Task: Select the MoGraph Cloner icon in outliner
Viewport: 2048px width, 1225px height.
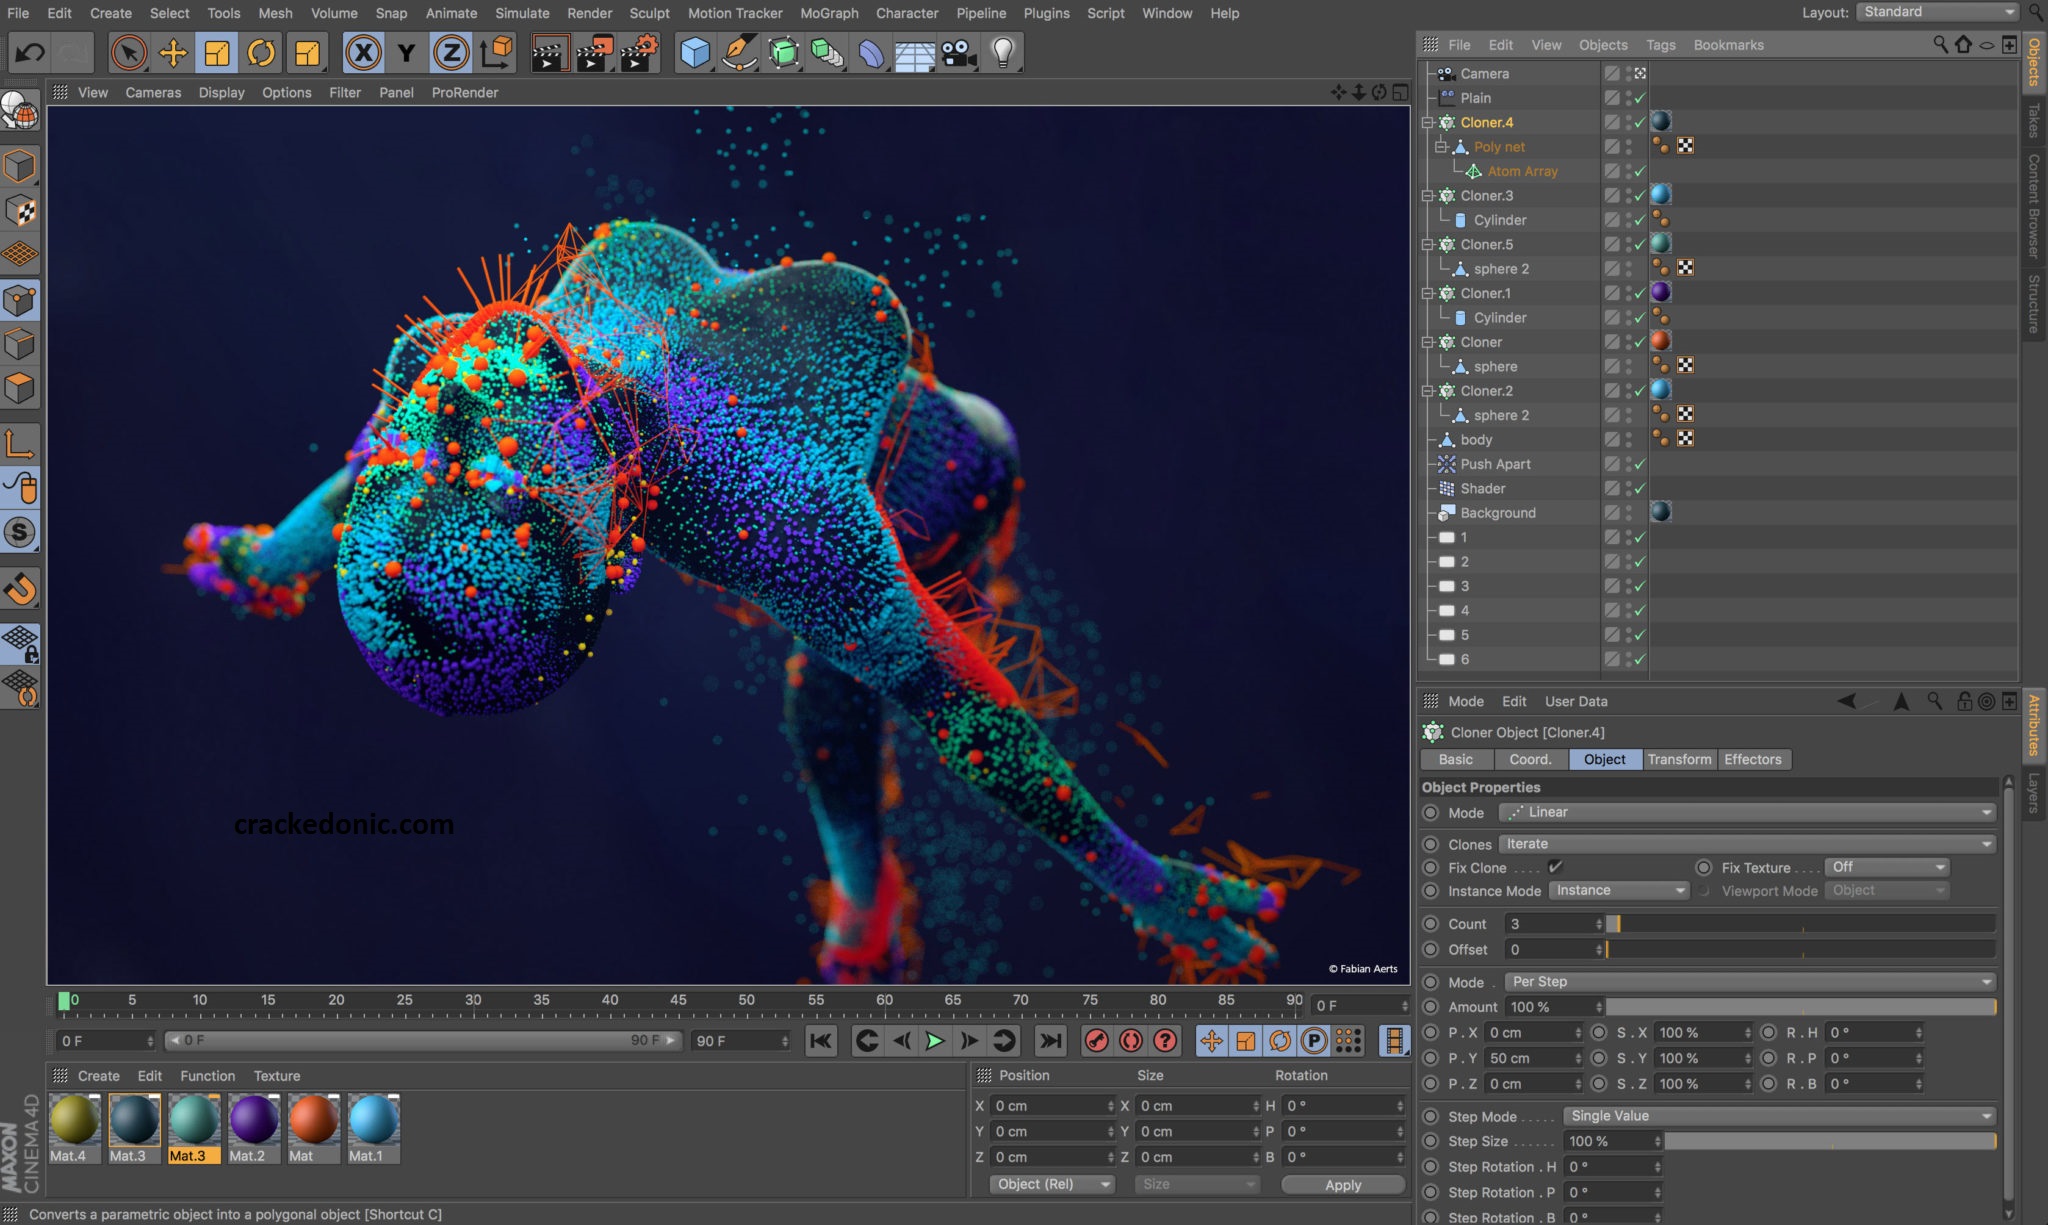Action: (x=1447, y=121)
